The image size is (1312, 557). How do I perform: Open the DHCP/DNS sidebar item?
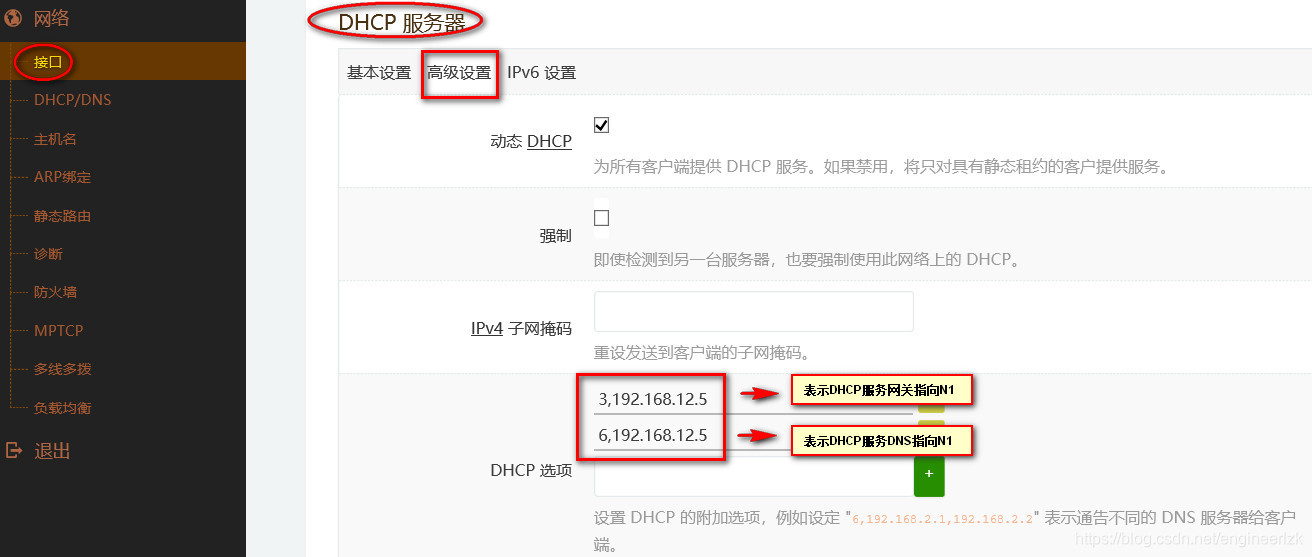(x=73, y=100)
